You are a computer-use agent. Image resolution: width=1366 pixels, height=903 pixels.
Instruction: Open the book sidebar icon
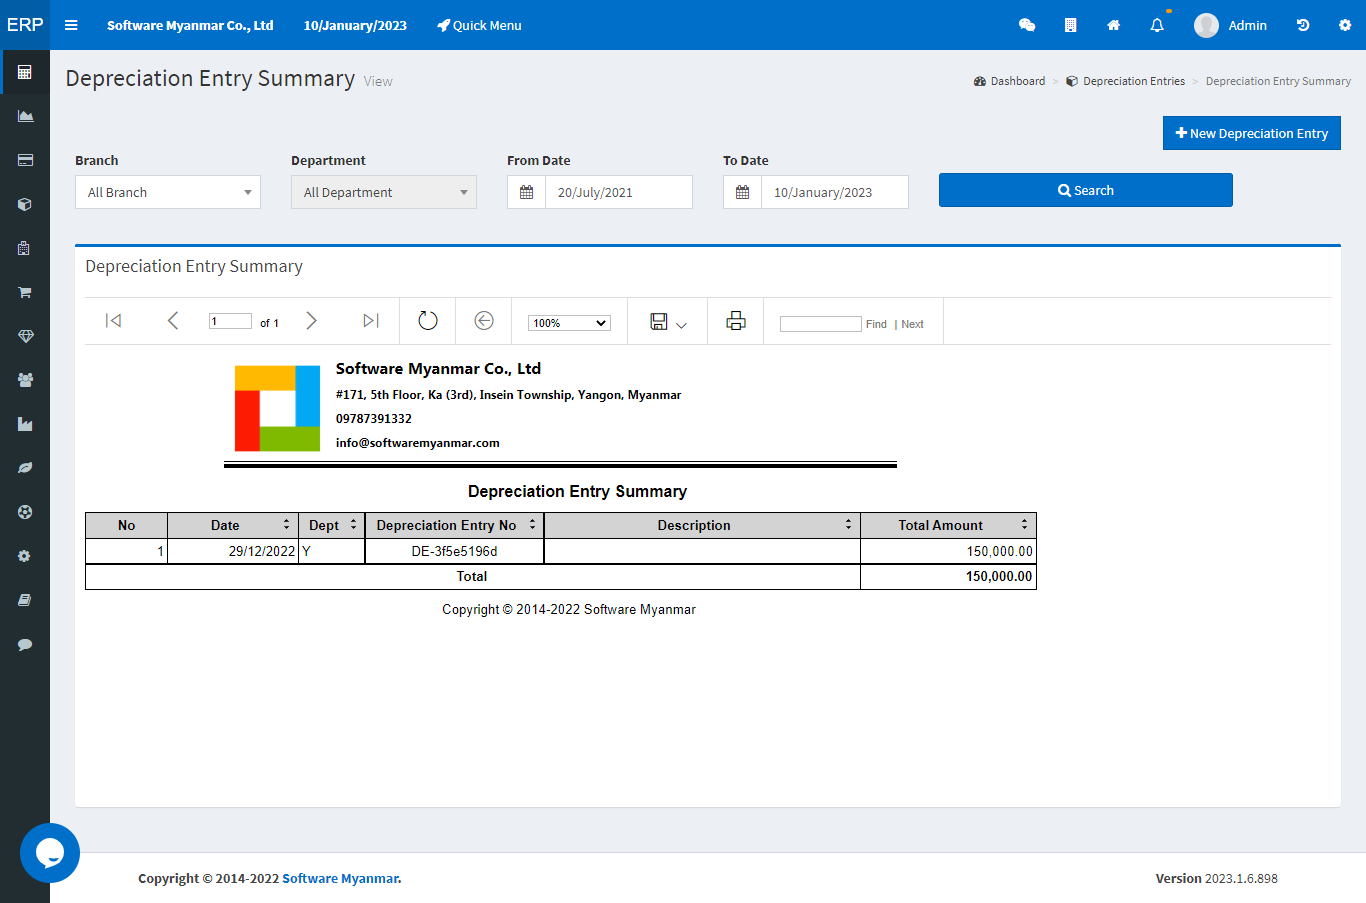tap(25, 600)
